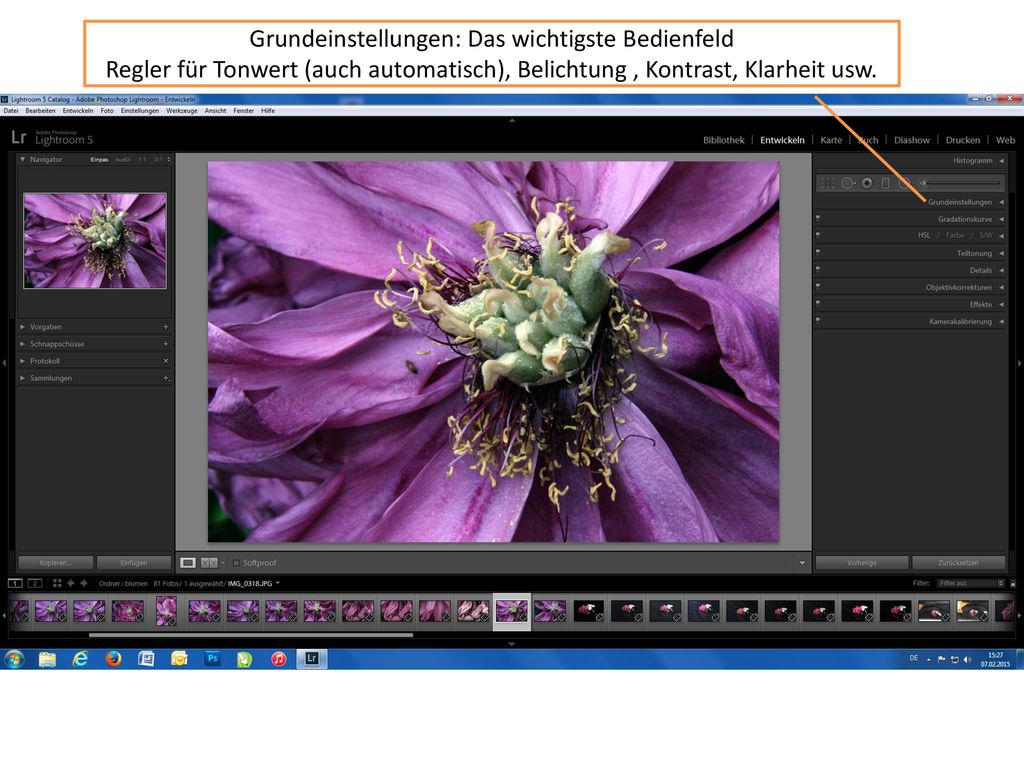Click the Vorherige button
The width and height of the screenshot is (1024, 768).
pyautogui.click(x=862, y=562)
